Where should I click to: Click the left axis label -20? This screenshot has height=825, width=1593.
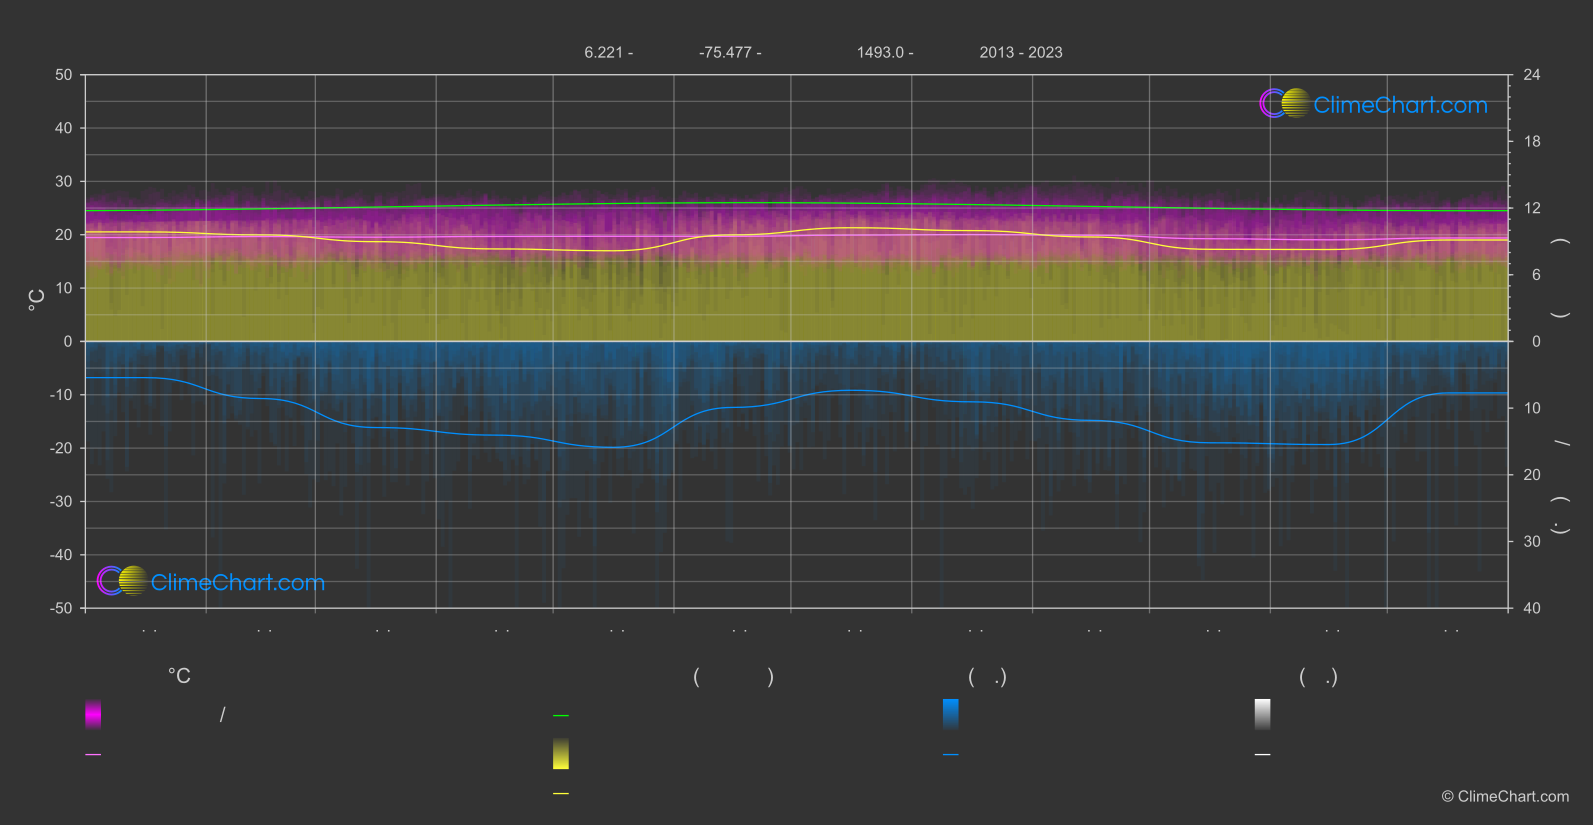pyautogui.click(x=61, y=448)
